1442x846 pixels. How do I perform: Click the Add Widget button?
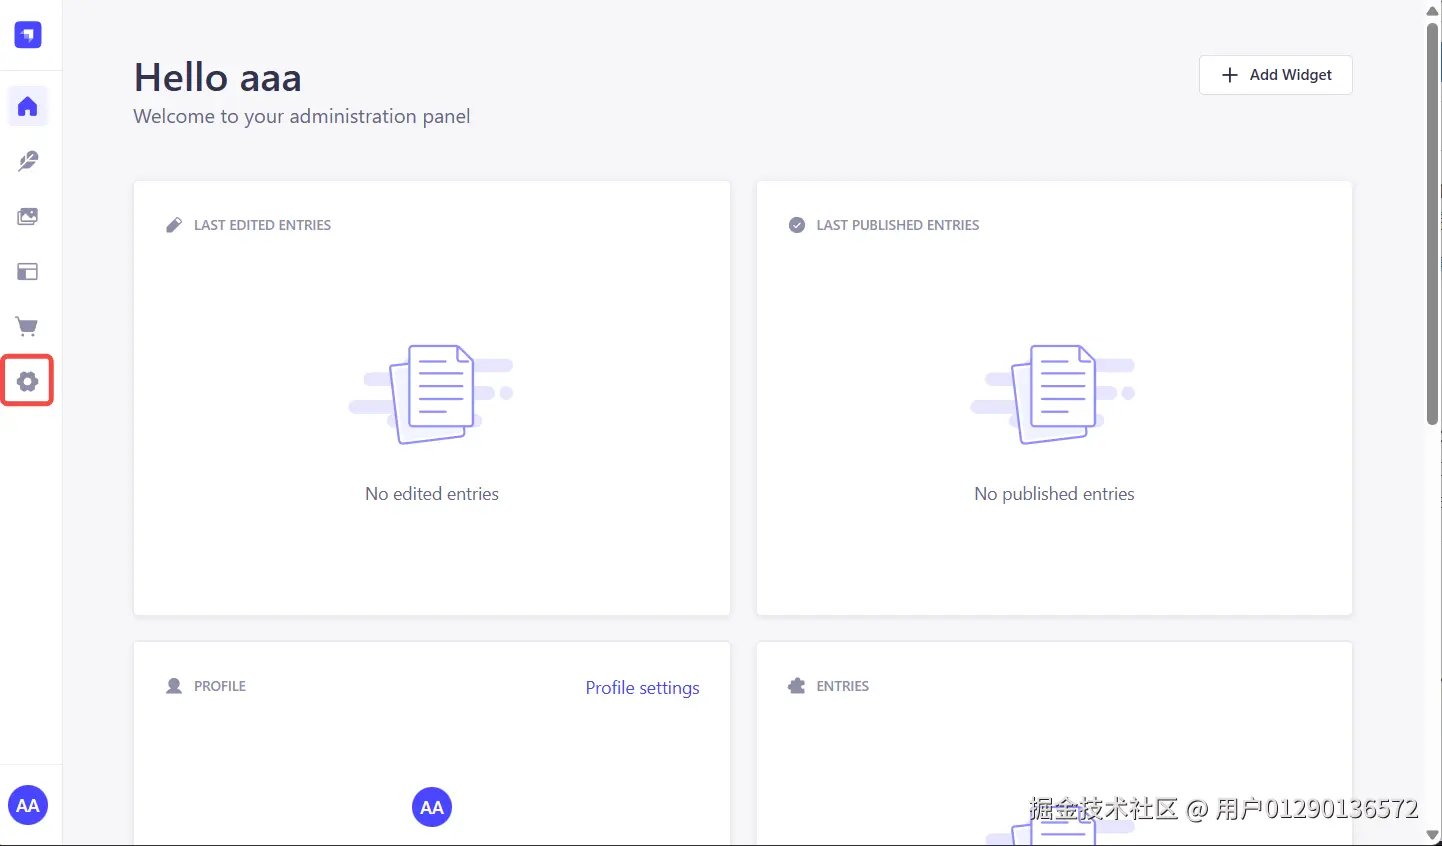(x=1276, y=75)
